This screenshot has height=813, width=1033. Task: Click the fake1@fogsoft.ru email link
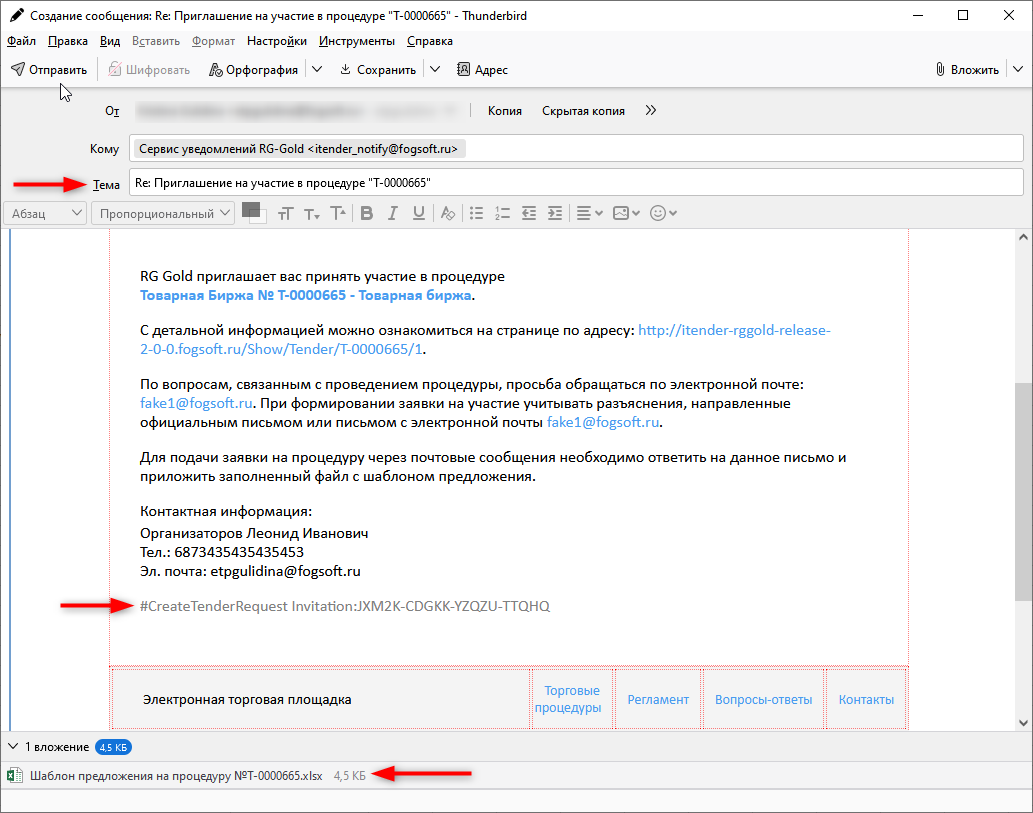click(x=197, y=404)
